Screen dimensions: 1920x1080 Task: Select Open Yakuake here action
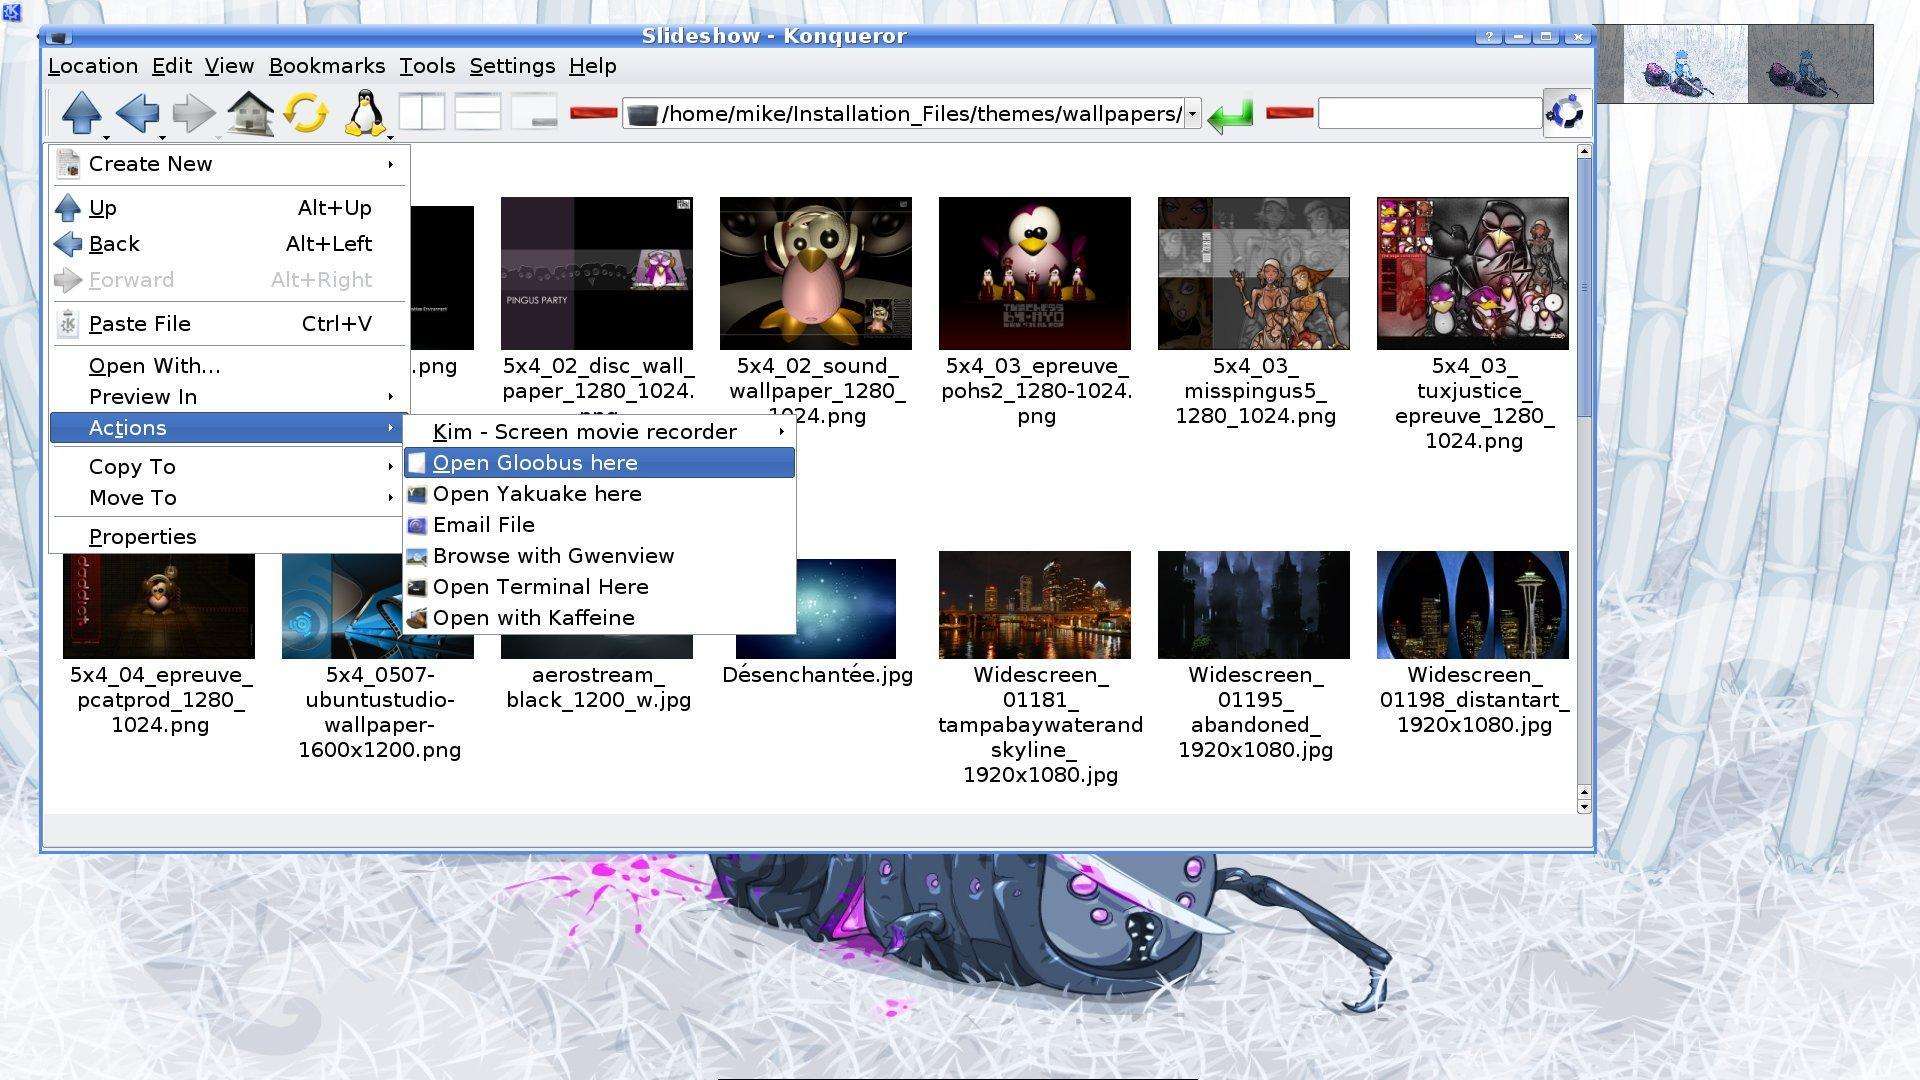(599, 494)
